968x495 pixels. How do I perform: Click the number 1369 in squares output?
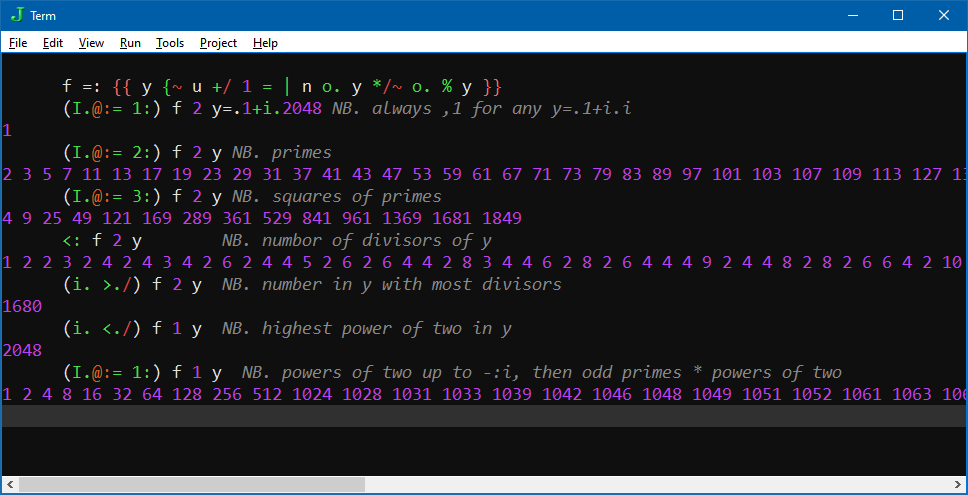click(x=402, y=218)
